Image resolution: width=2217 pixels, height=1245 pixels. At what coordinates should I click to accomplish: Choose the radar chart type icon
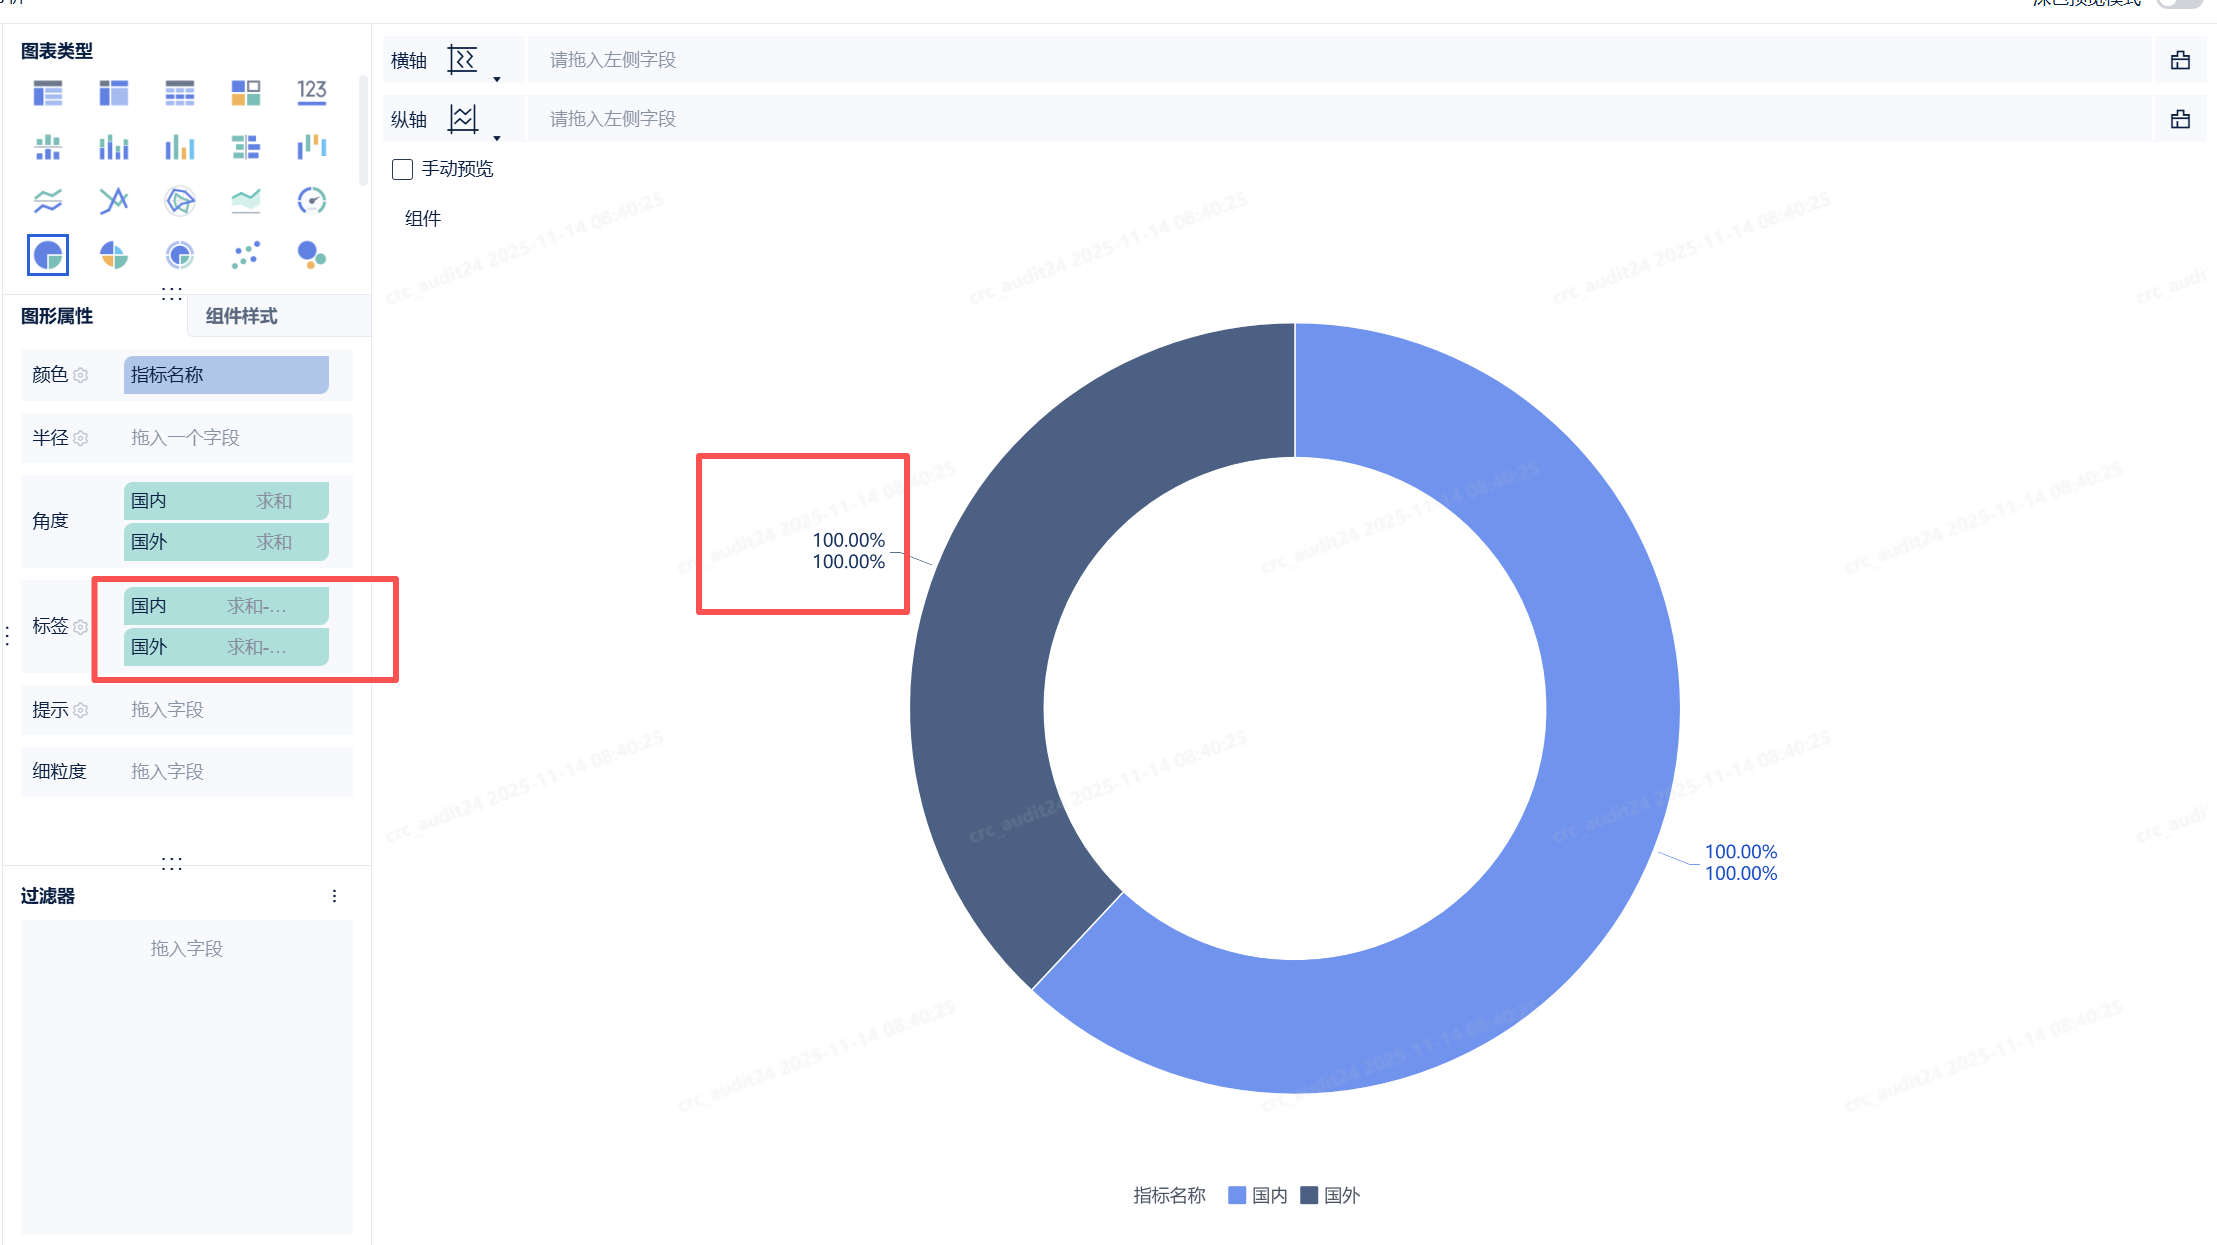[x=180, y=201]
